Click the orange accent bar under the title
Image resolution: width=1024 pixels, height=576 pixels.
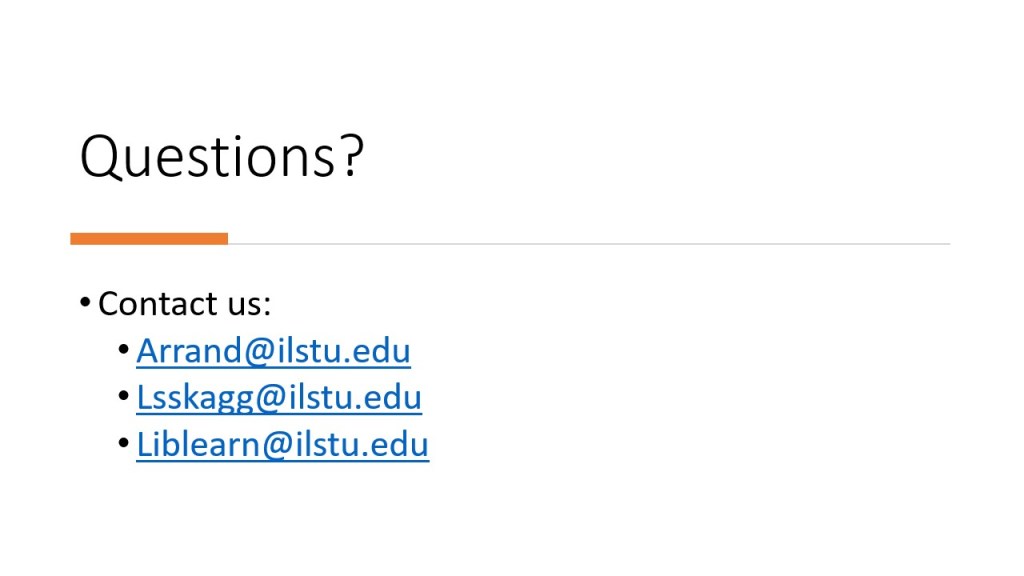point(149,239)
